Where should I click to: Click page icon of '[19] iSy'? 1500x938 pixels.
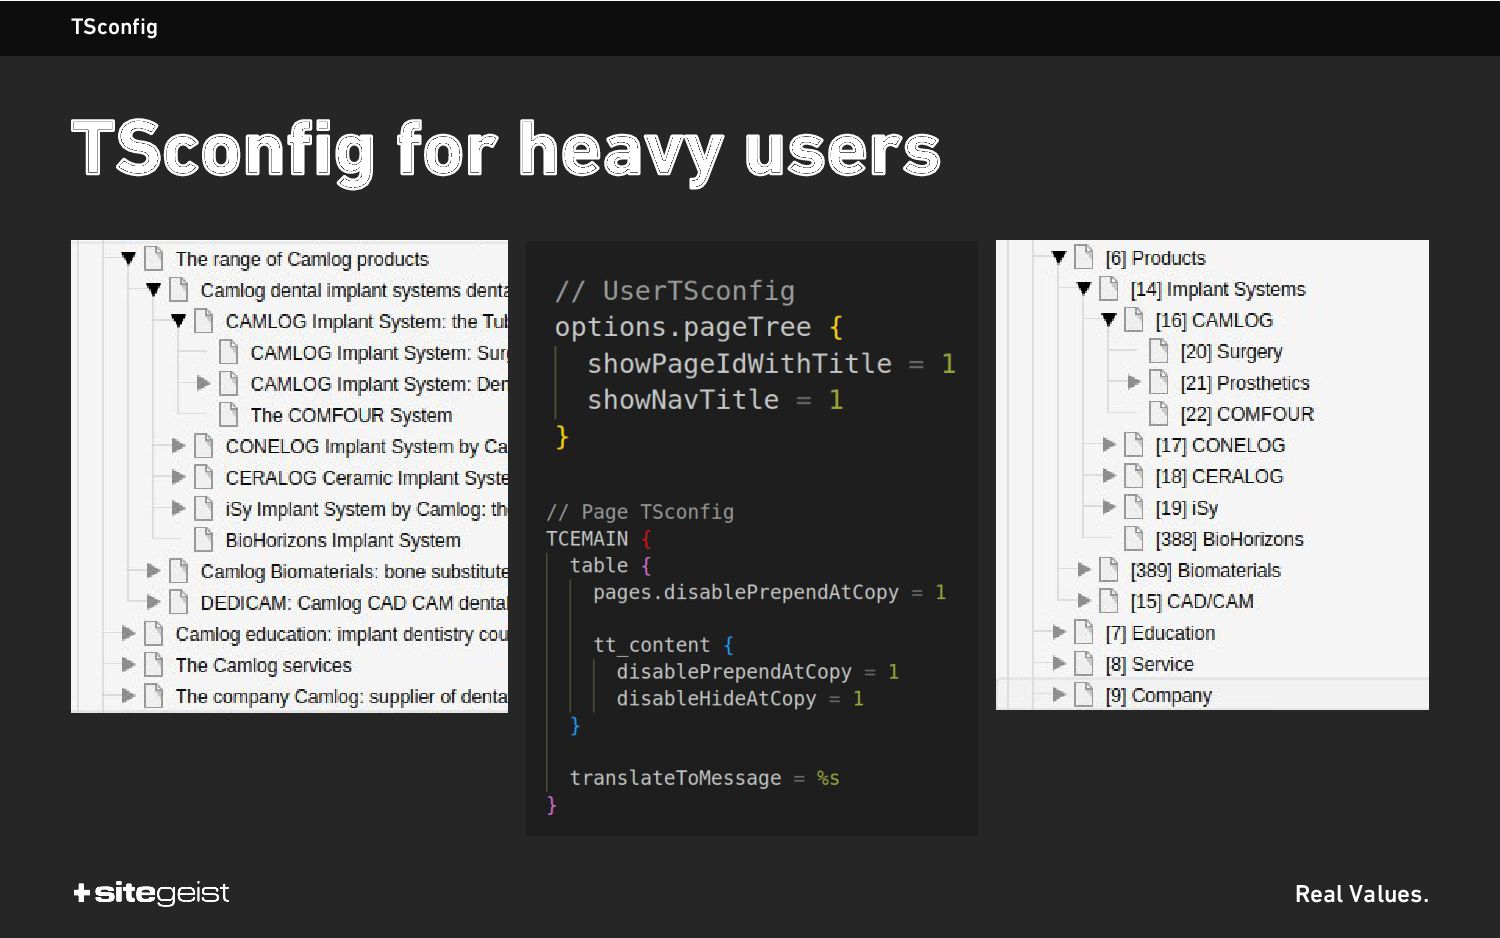1134,507
